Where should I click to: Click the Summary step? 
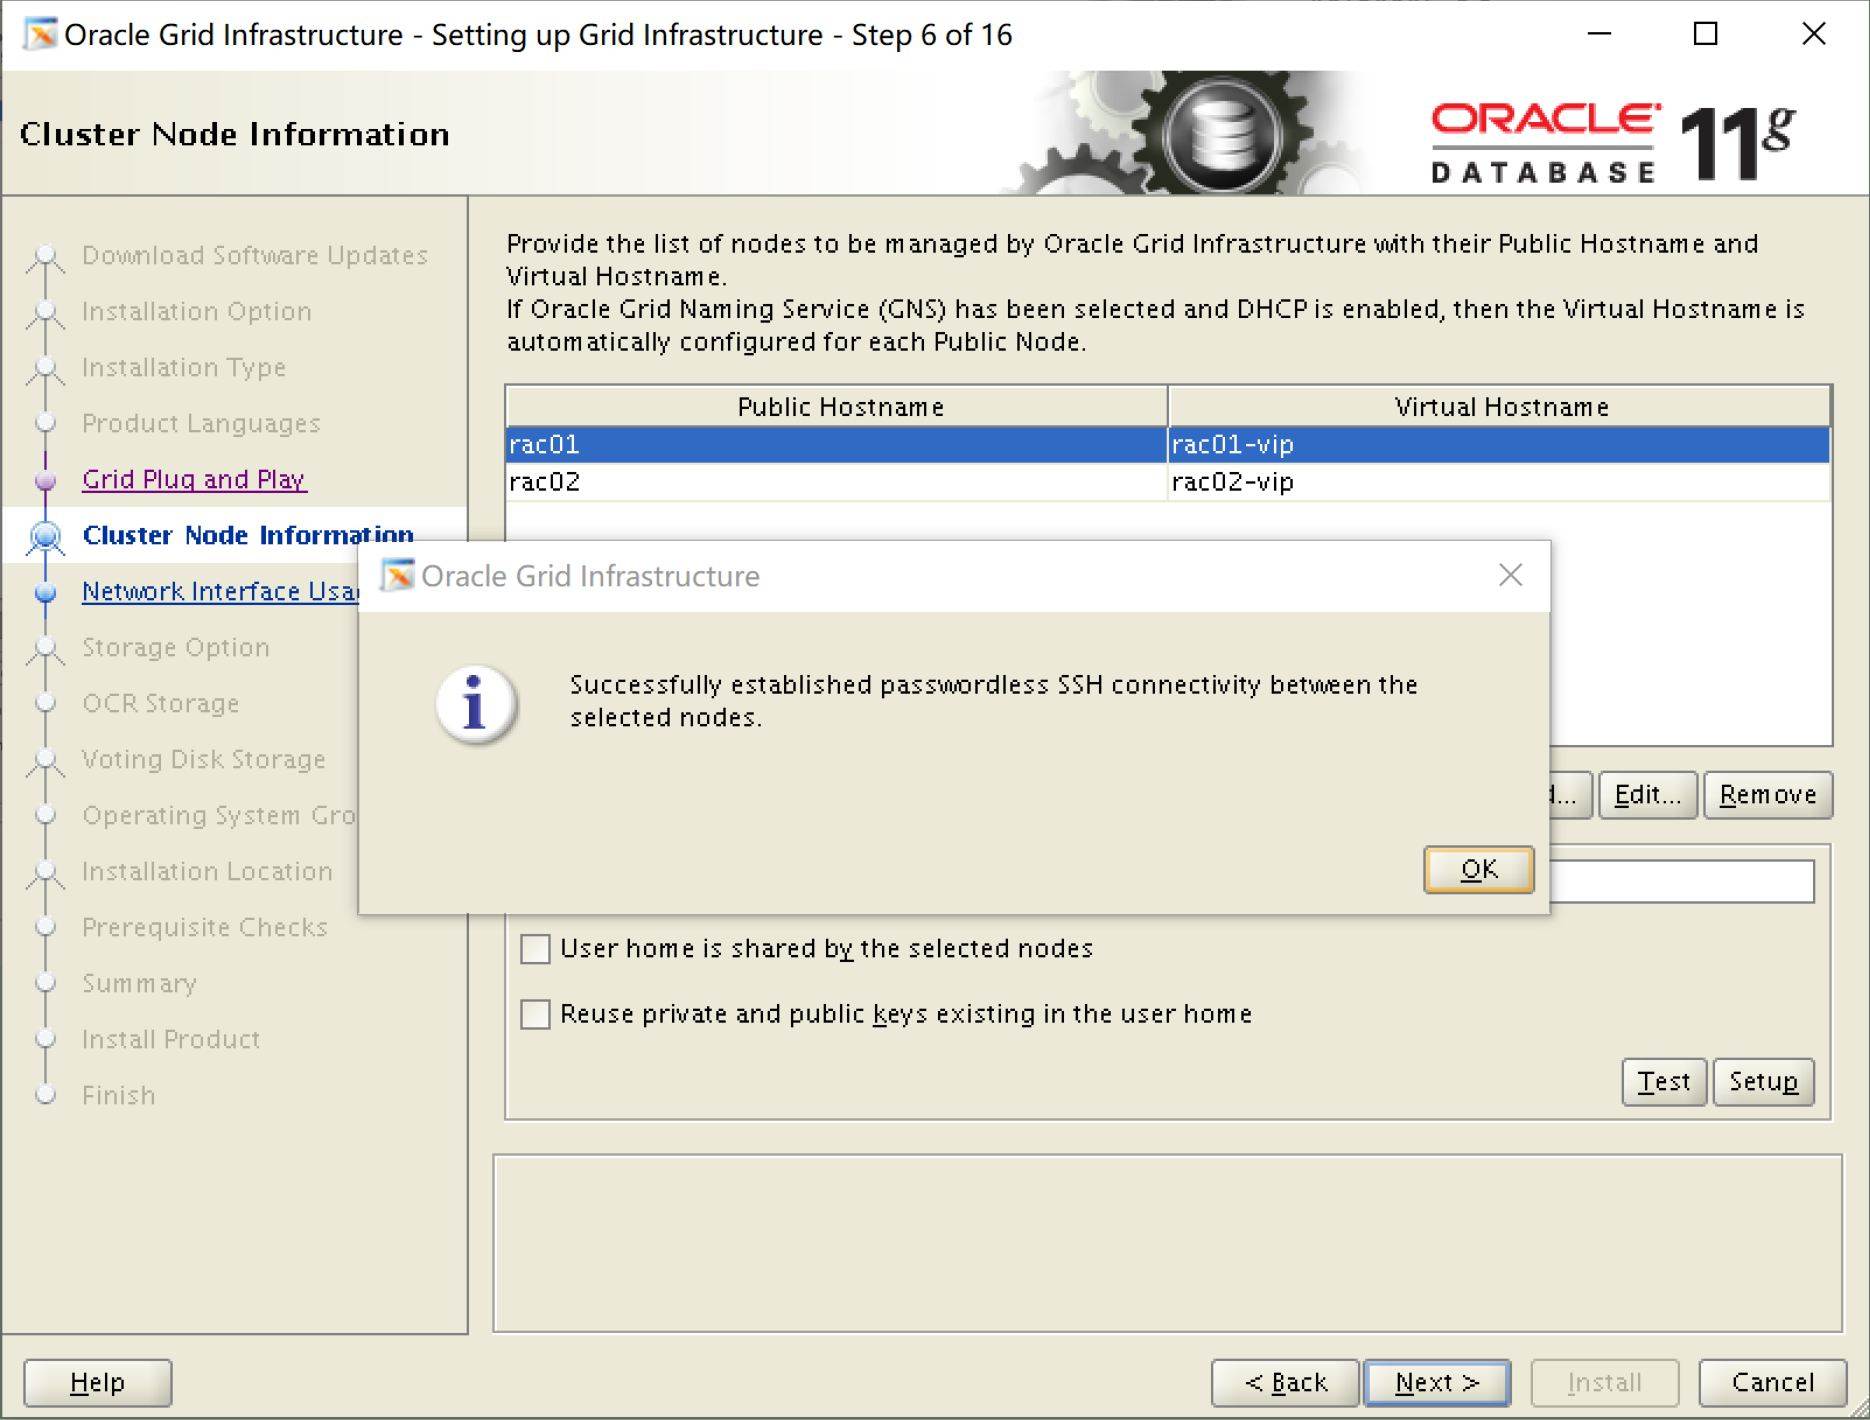[139, 983]
